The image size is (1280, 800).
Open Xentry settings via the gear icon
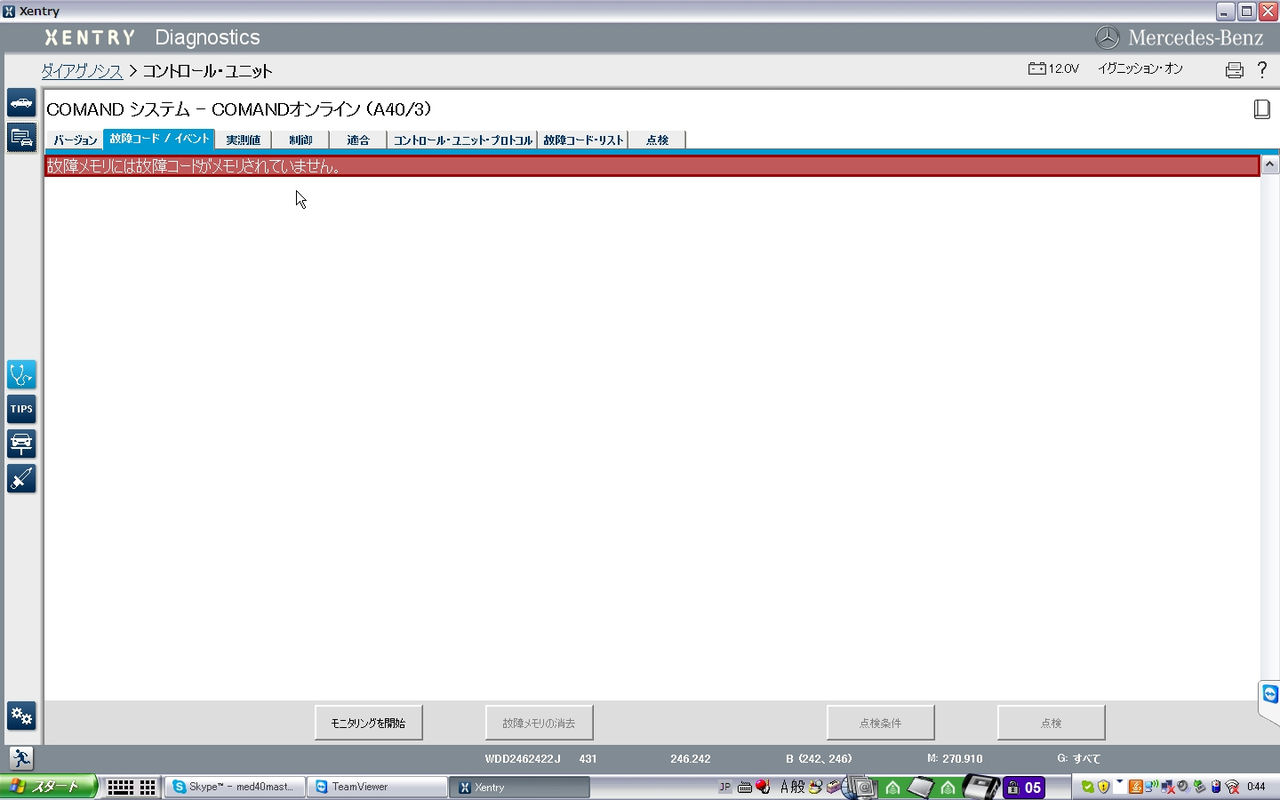click(21, 716)
